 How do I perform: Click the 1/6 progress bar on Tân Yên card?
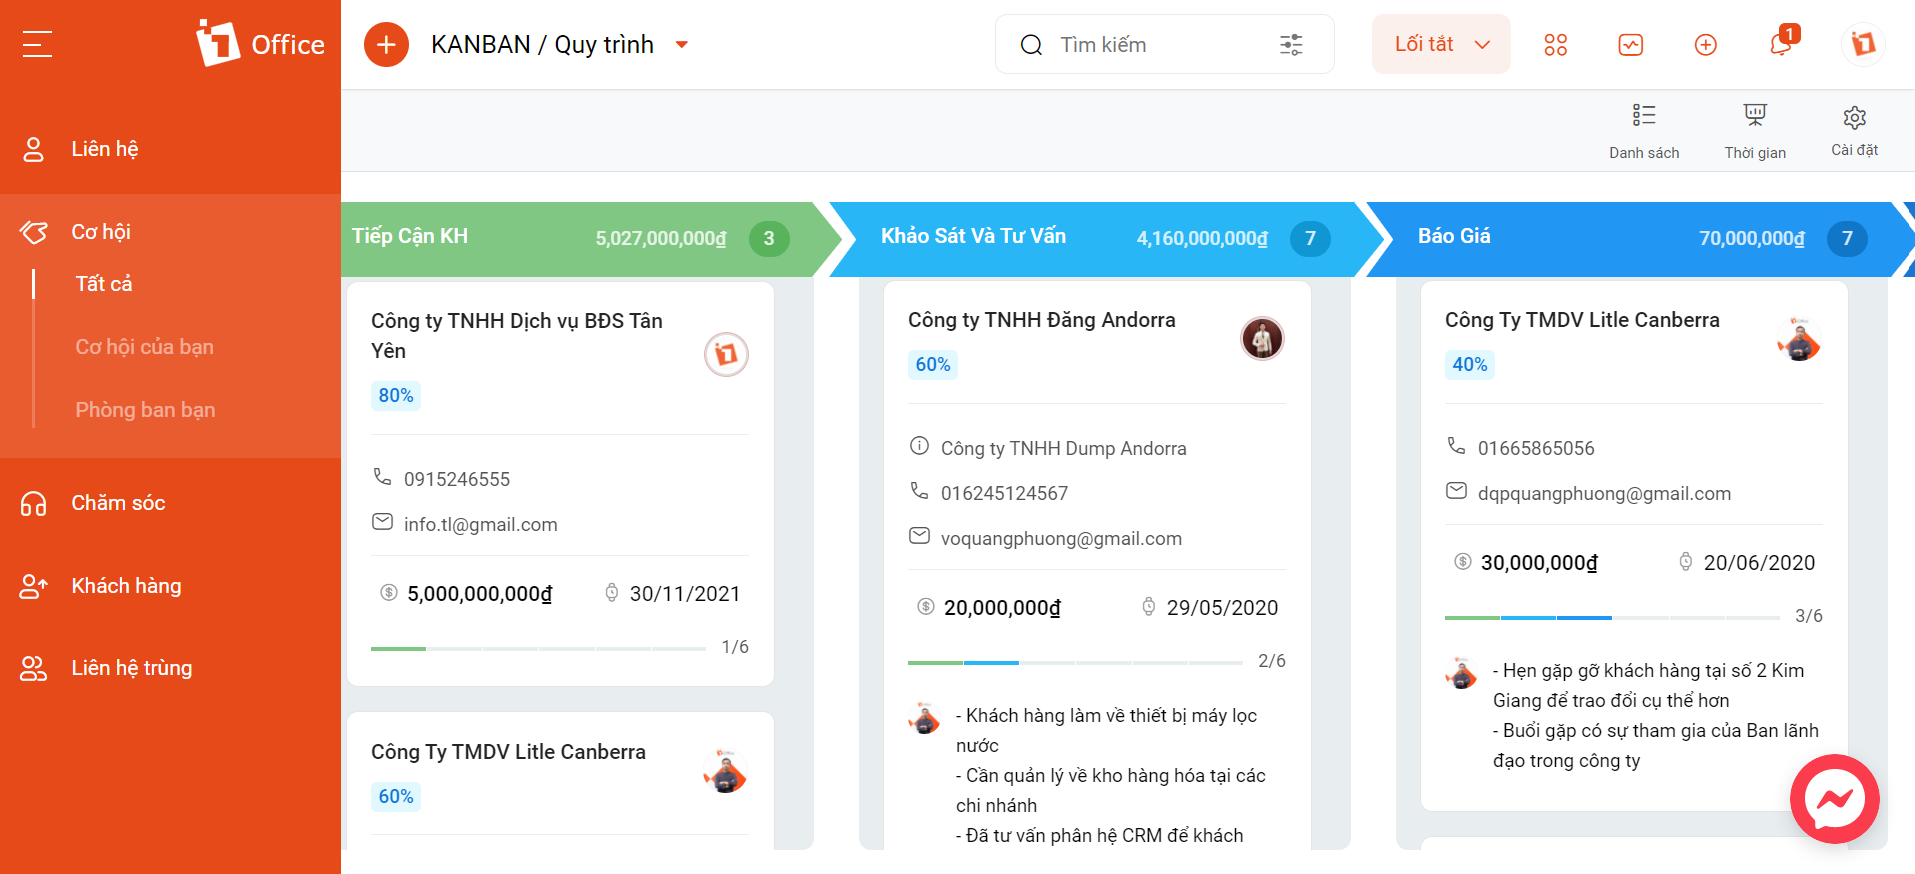click(x=538, y=649)
